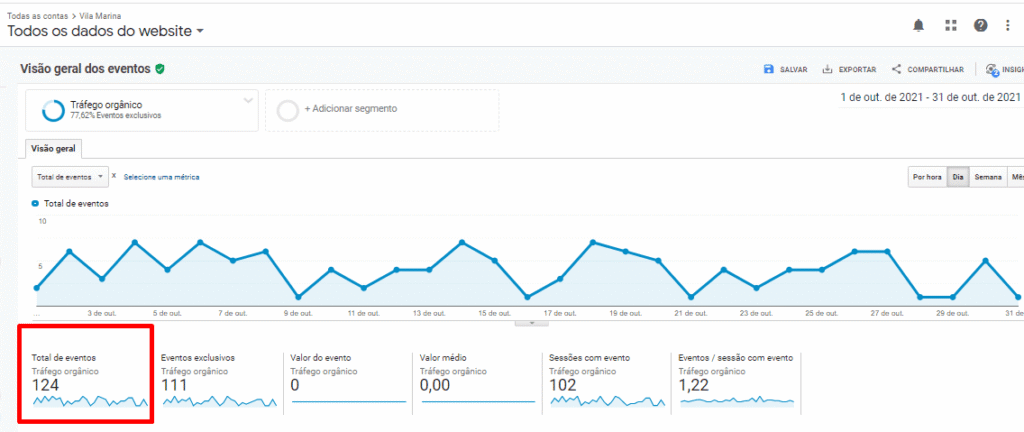
Task: Select the Dia time granularity
Action: (957, 177)
